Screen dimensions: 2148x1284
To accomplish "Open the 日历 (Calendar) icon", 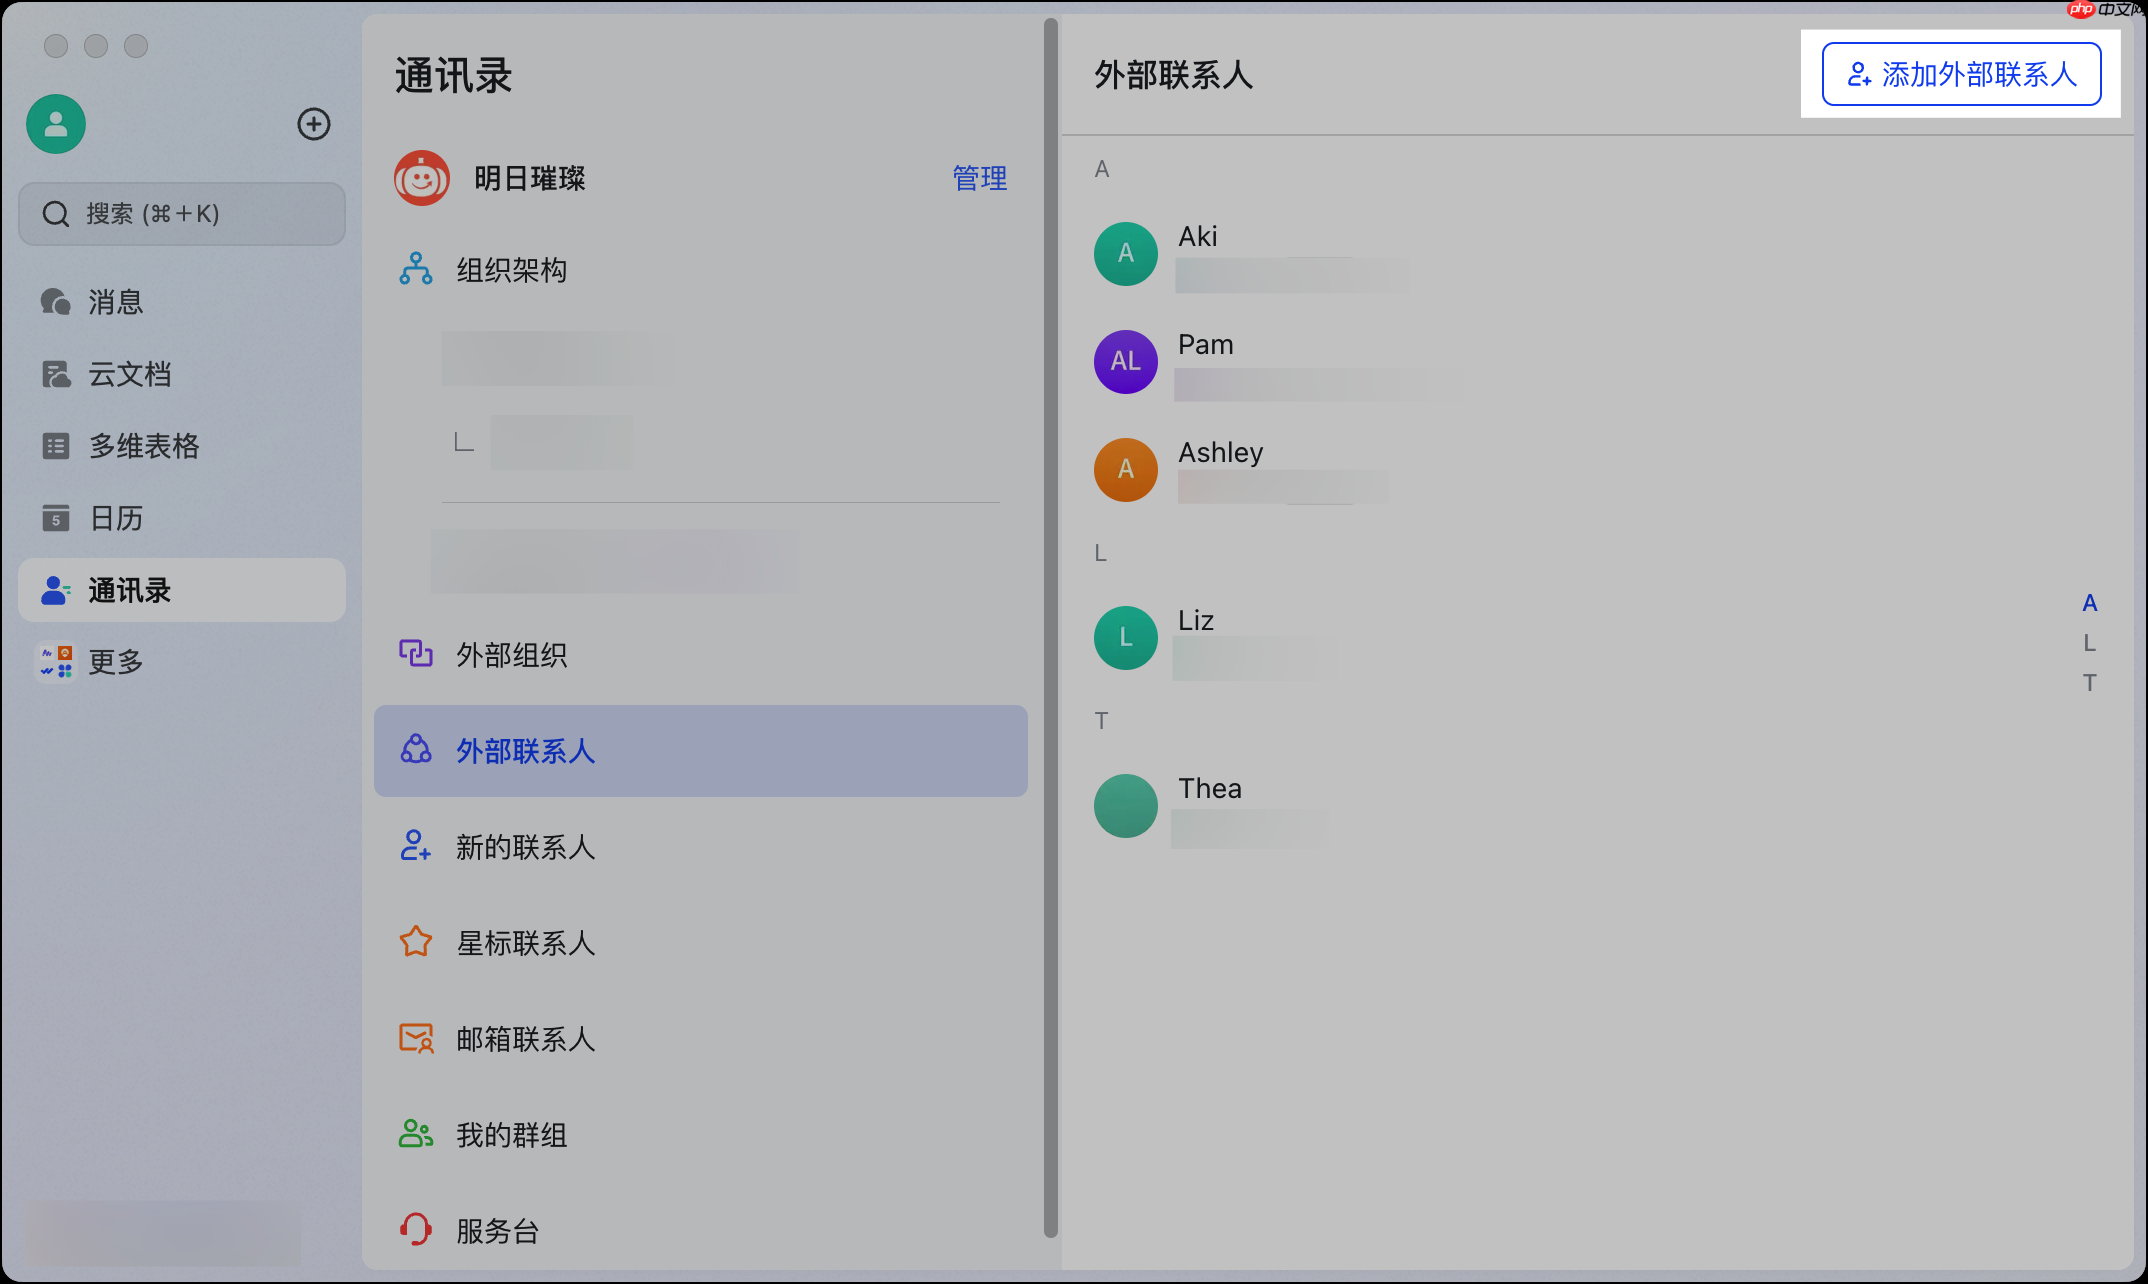I will 113,518.
